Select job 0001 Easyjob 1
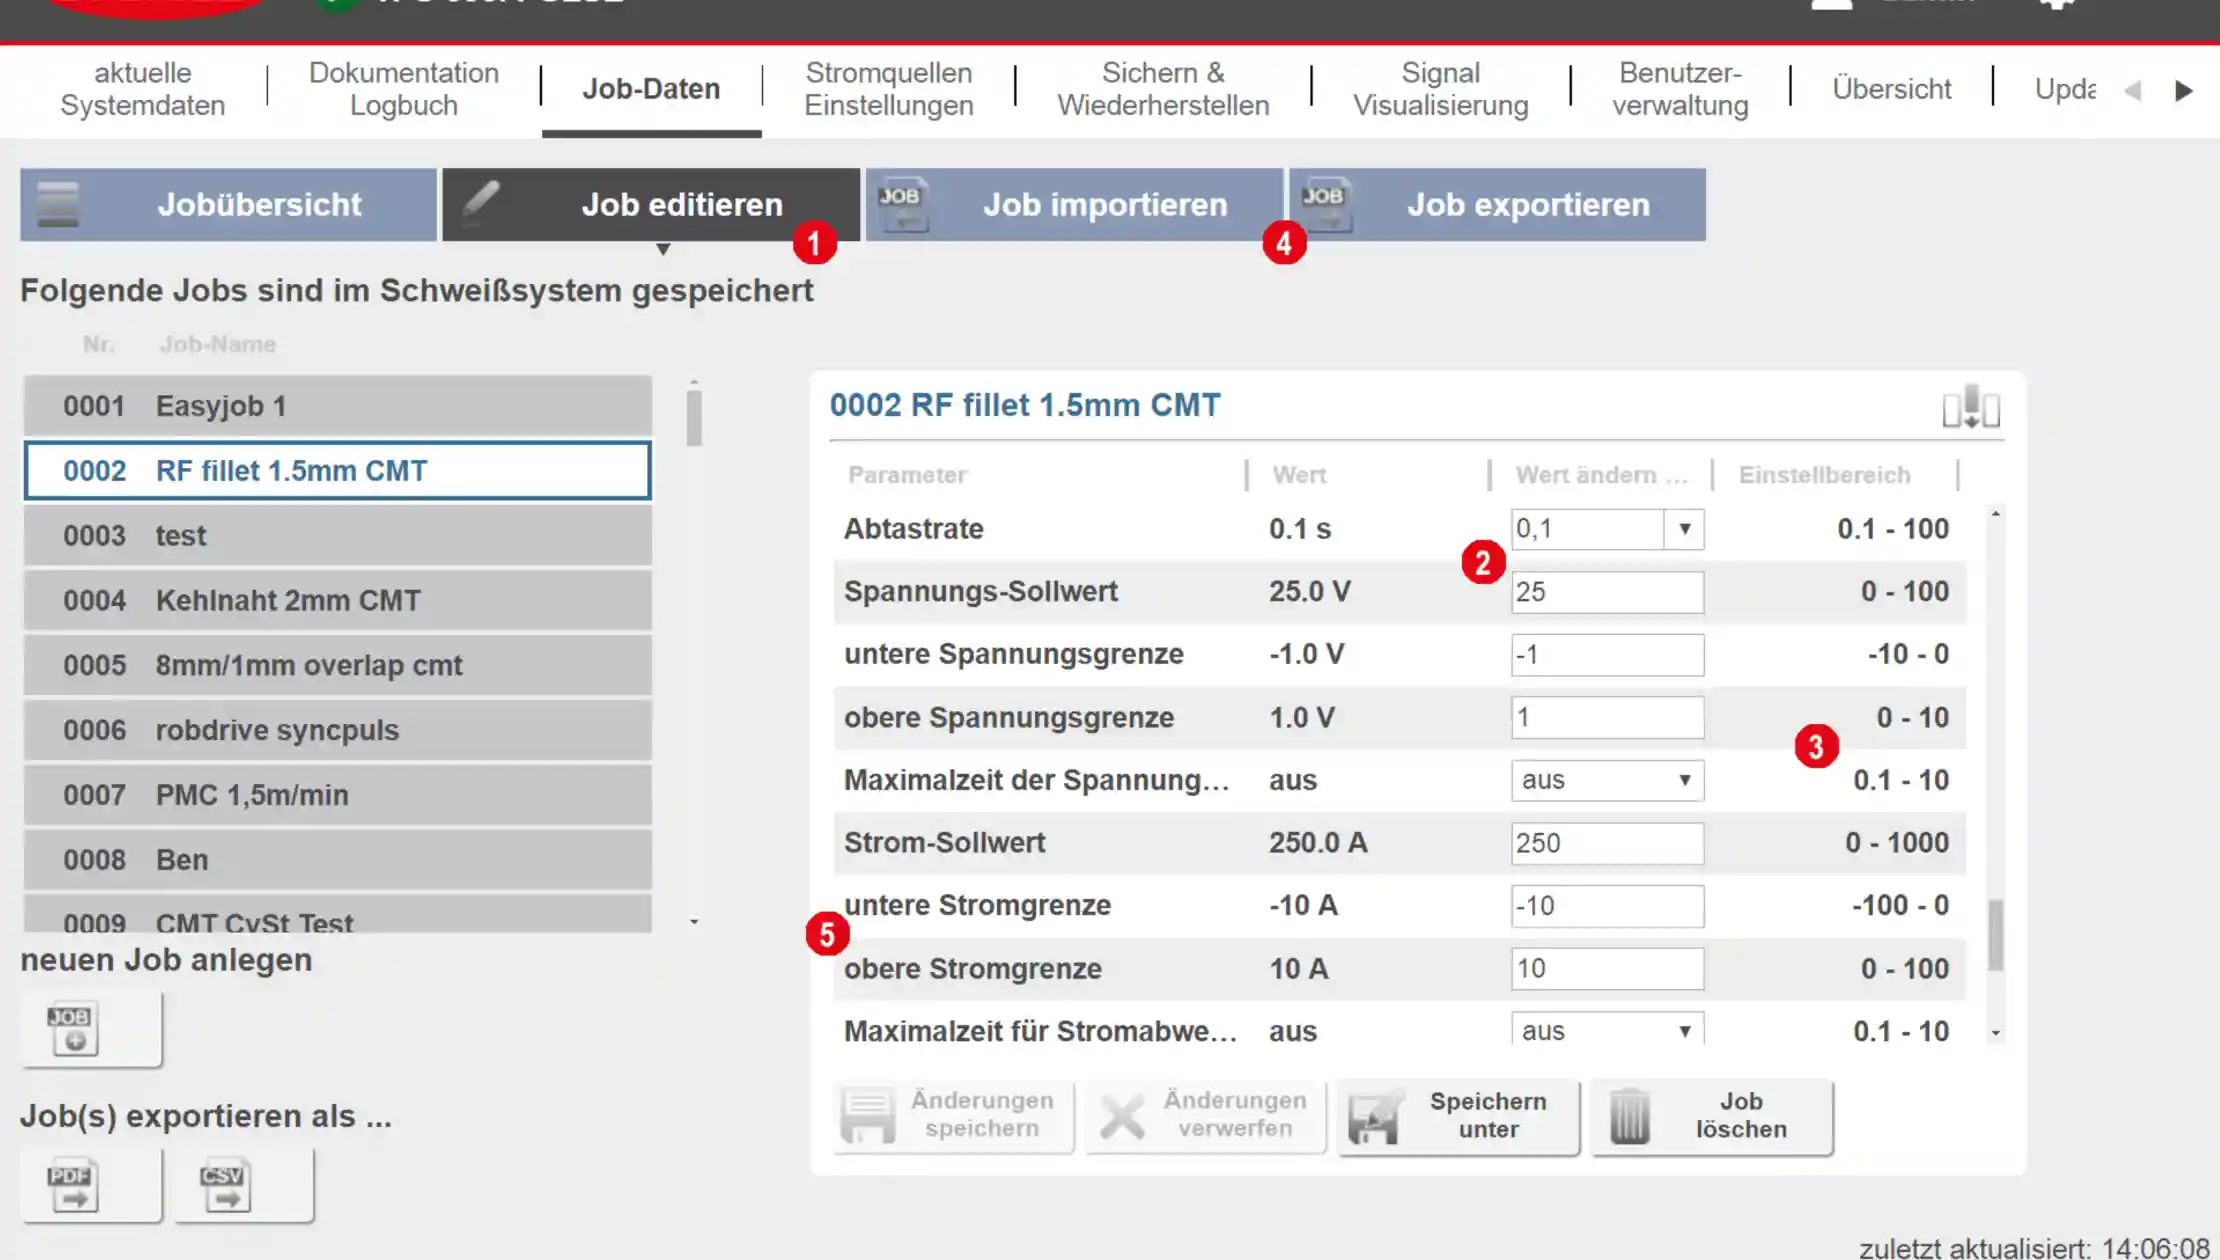The image size is (2220, 1260). tap(337, 406)
